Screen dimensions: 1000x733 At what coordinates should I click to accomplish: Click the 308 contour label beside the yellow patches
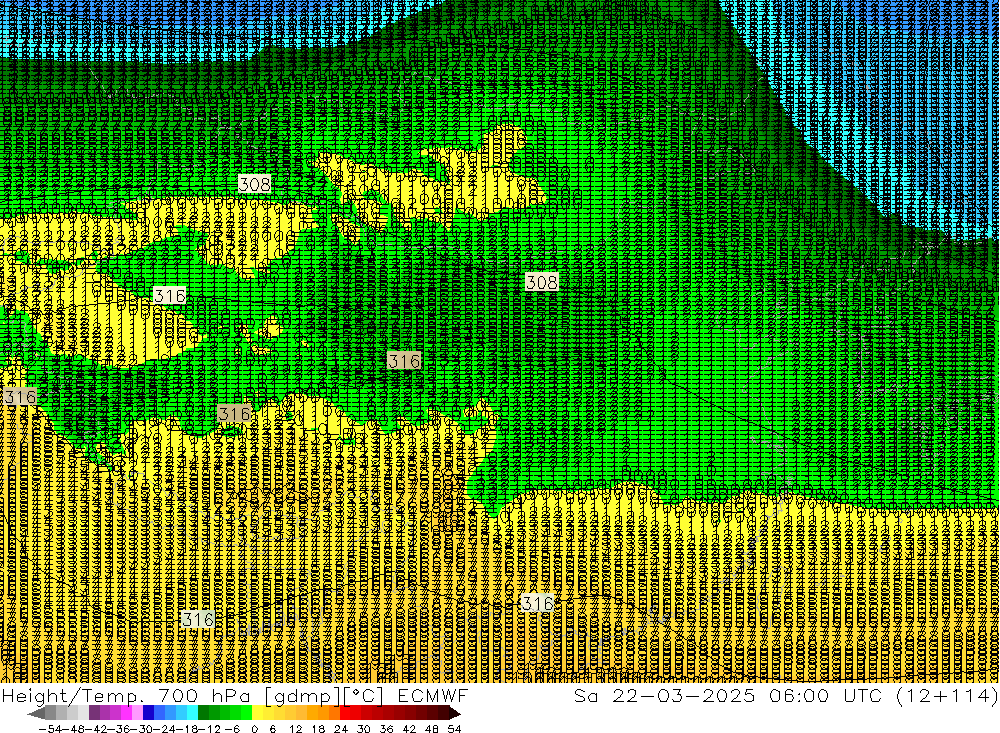(254, 184)
